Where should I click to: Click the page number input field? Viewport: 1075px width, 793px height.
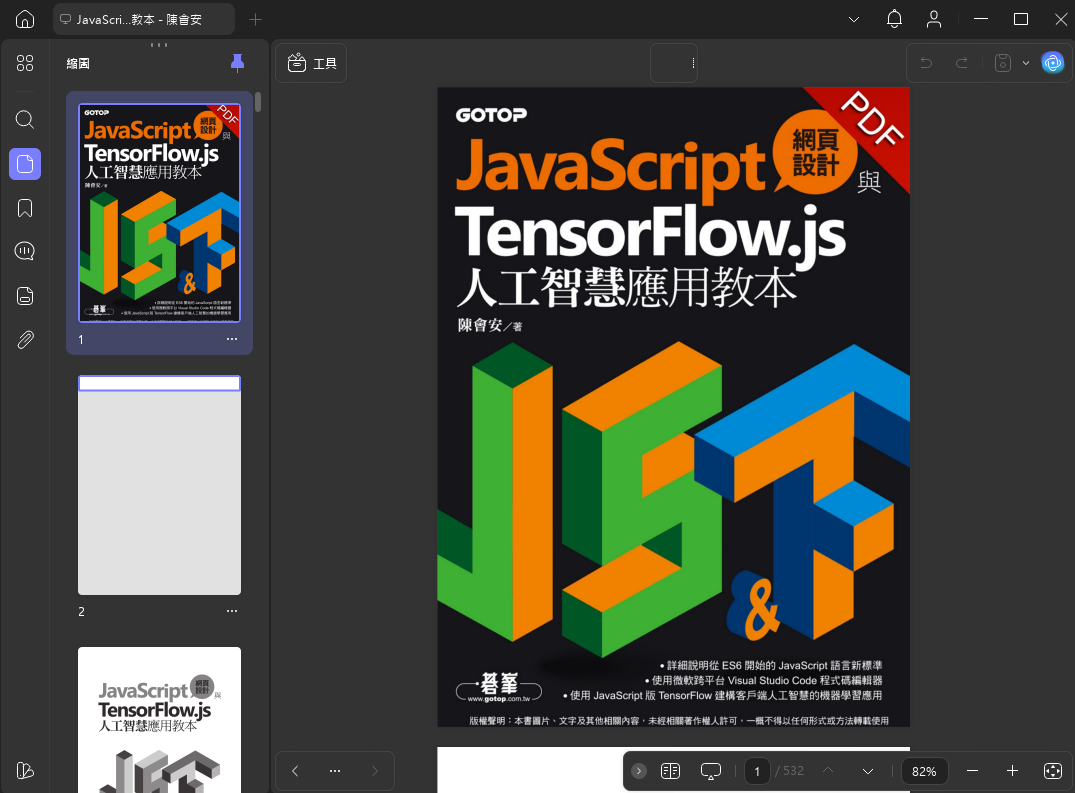point(757,771)
